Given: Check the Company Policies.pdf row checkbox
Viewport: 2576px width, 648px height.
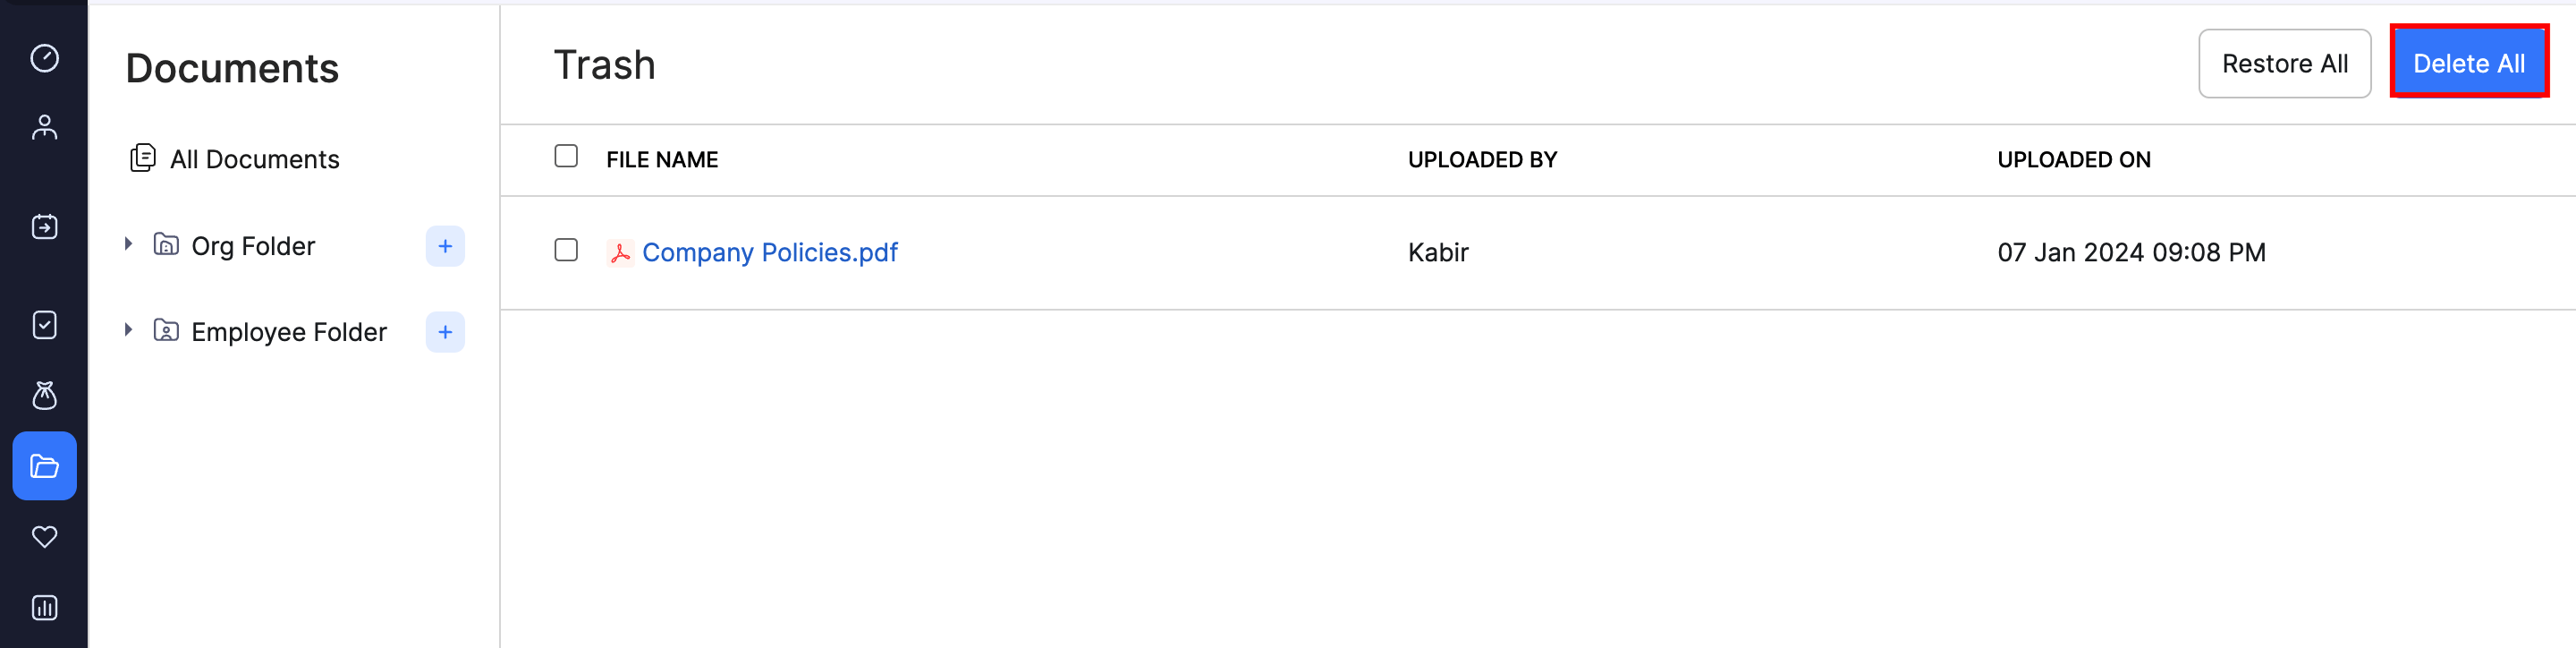Looking at the screenshot, I should [x=566, y=250].
